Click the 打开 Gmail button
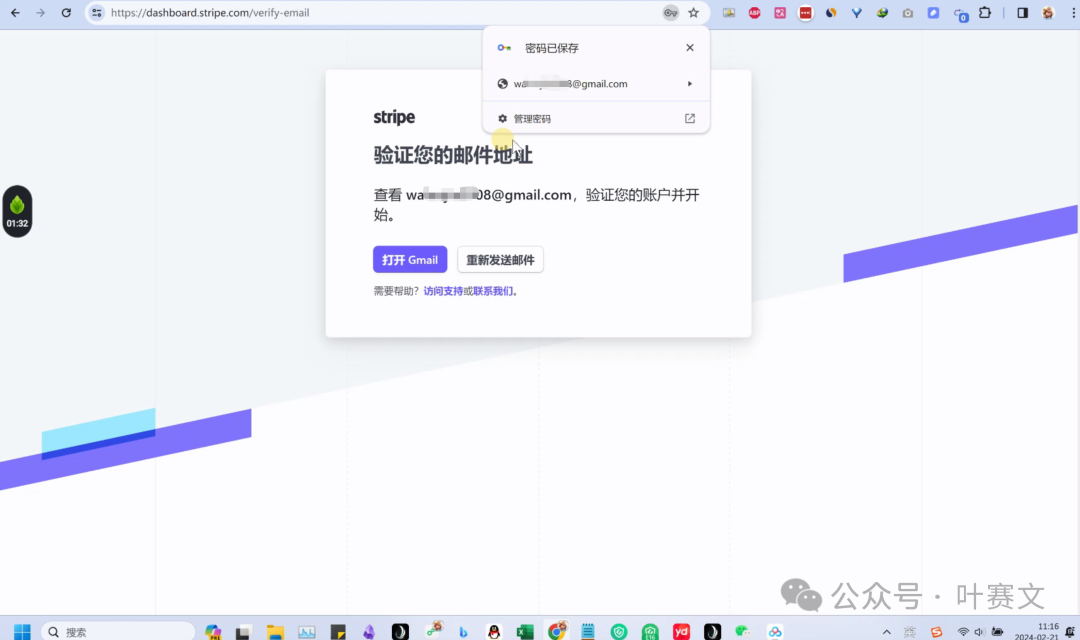 410,260
